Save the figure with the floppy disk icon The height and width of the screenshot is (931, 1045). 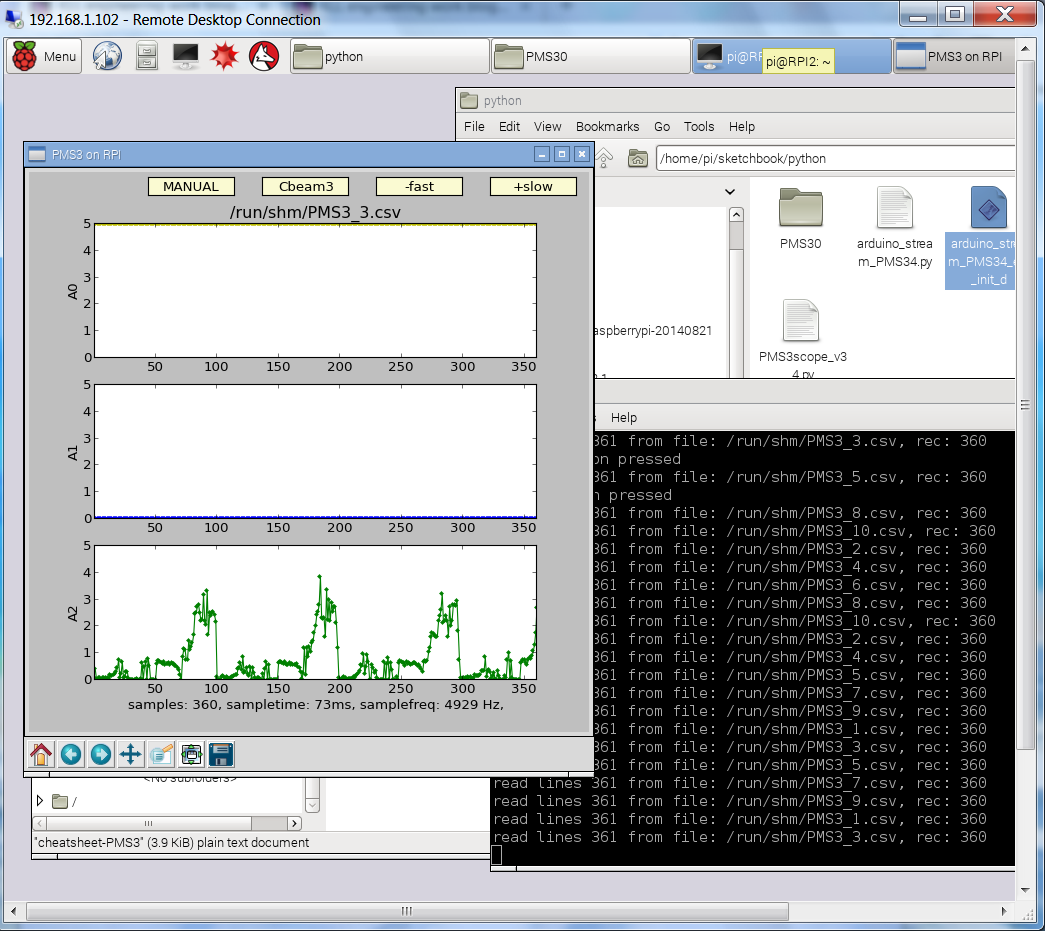221,754
